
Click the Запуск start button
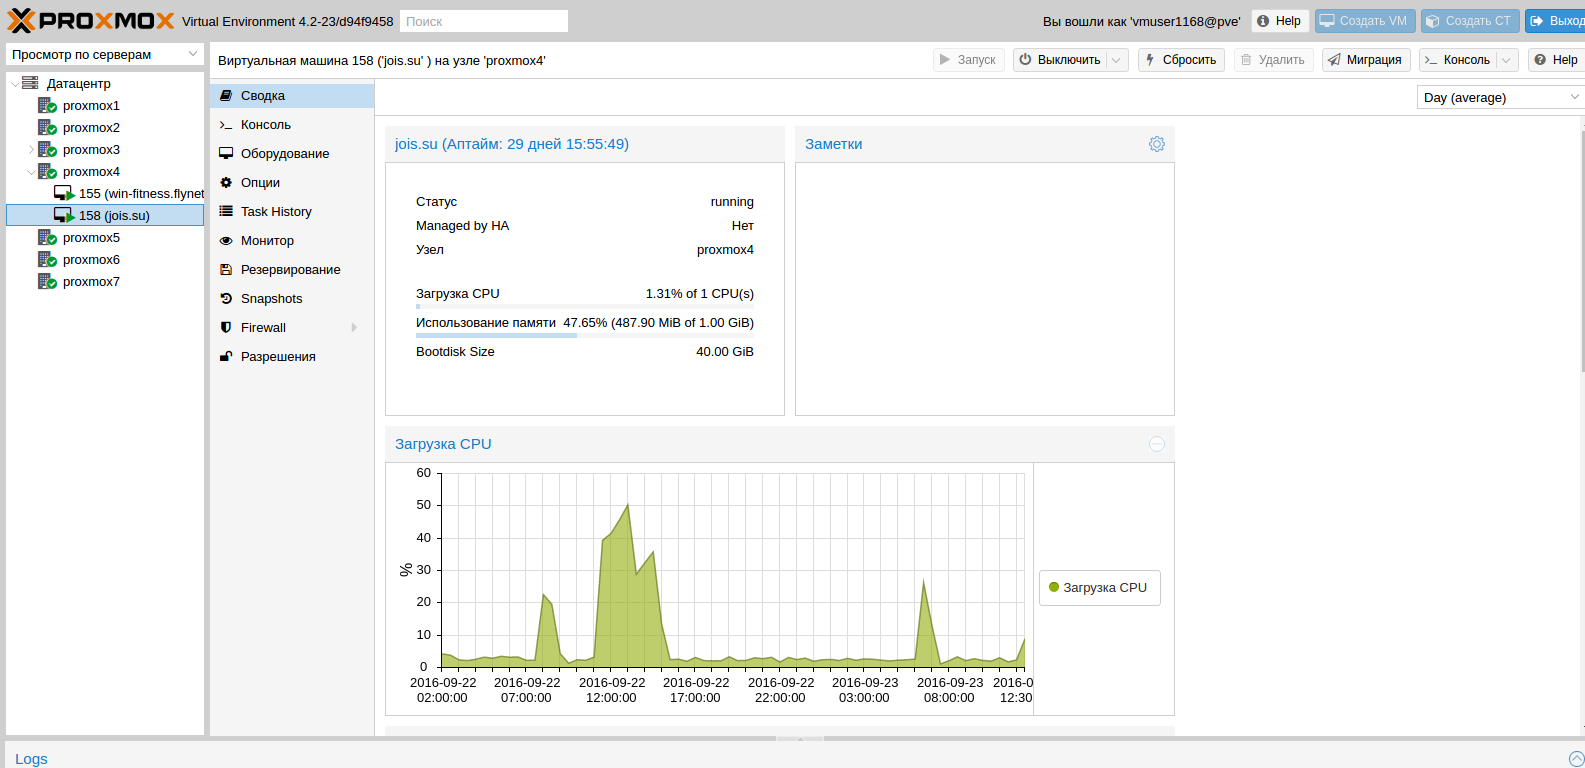(968, 60)
